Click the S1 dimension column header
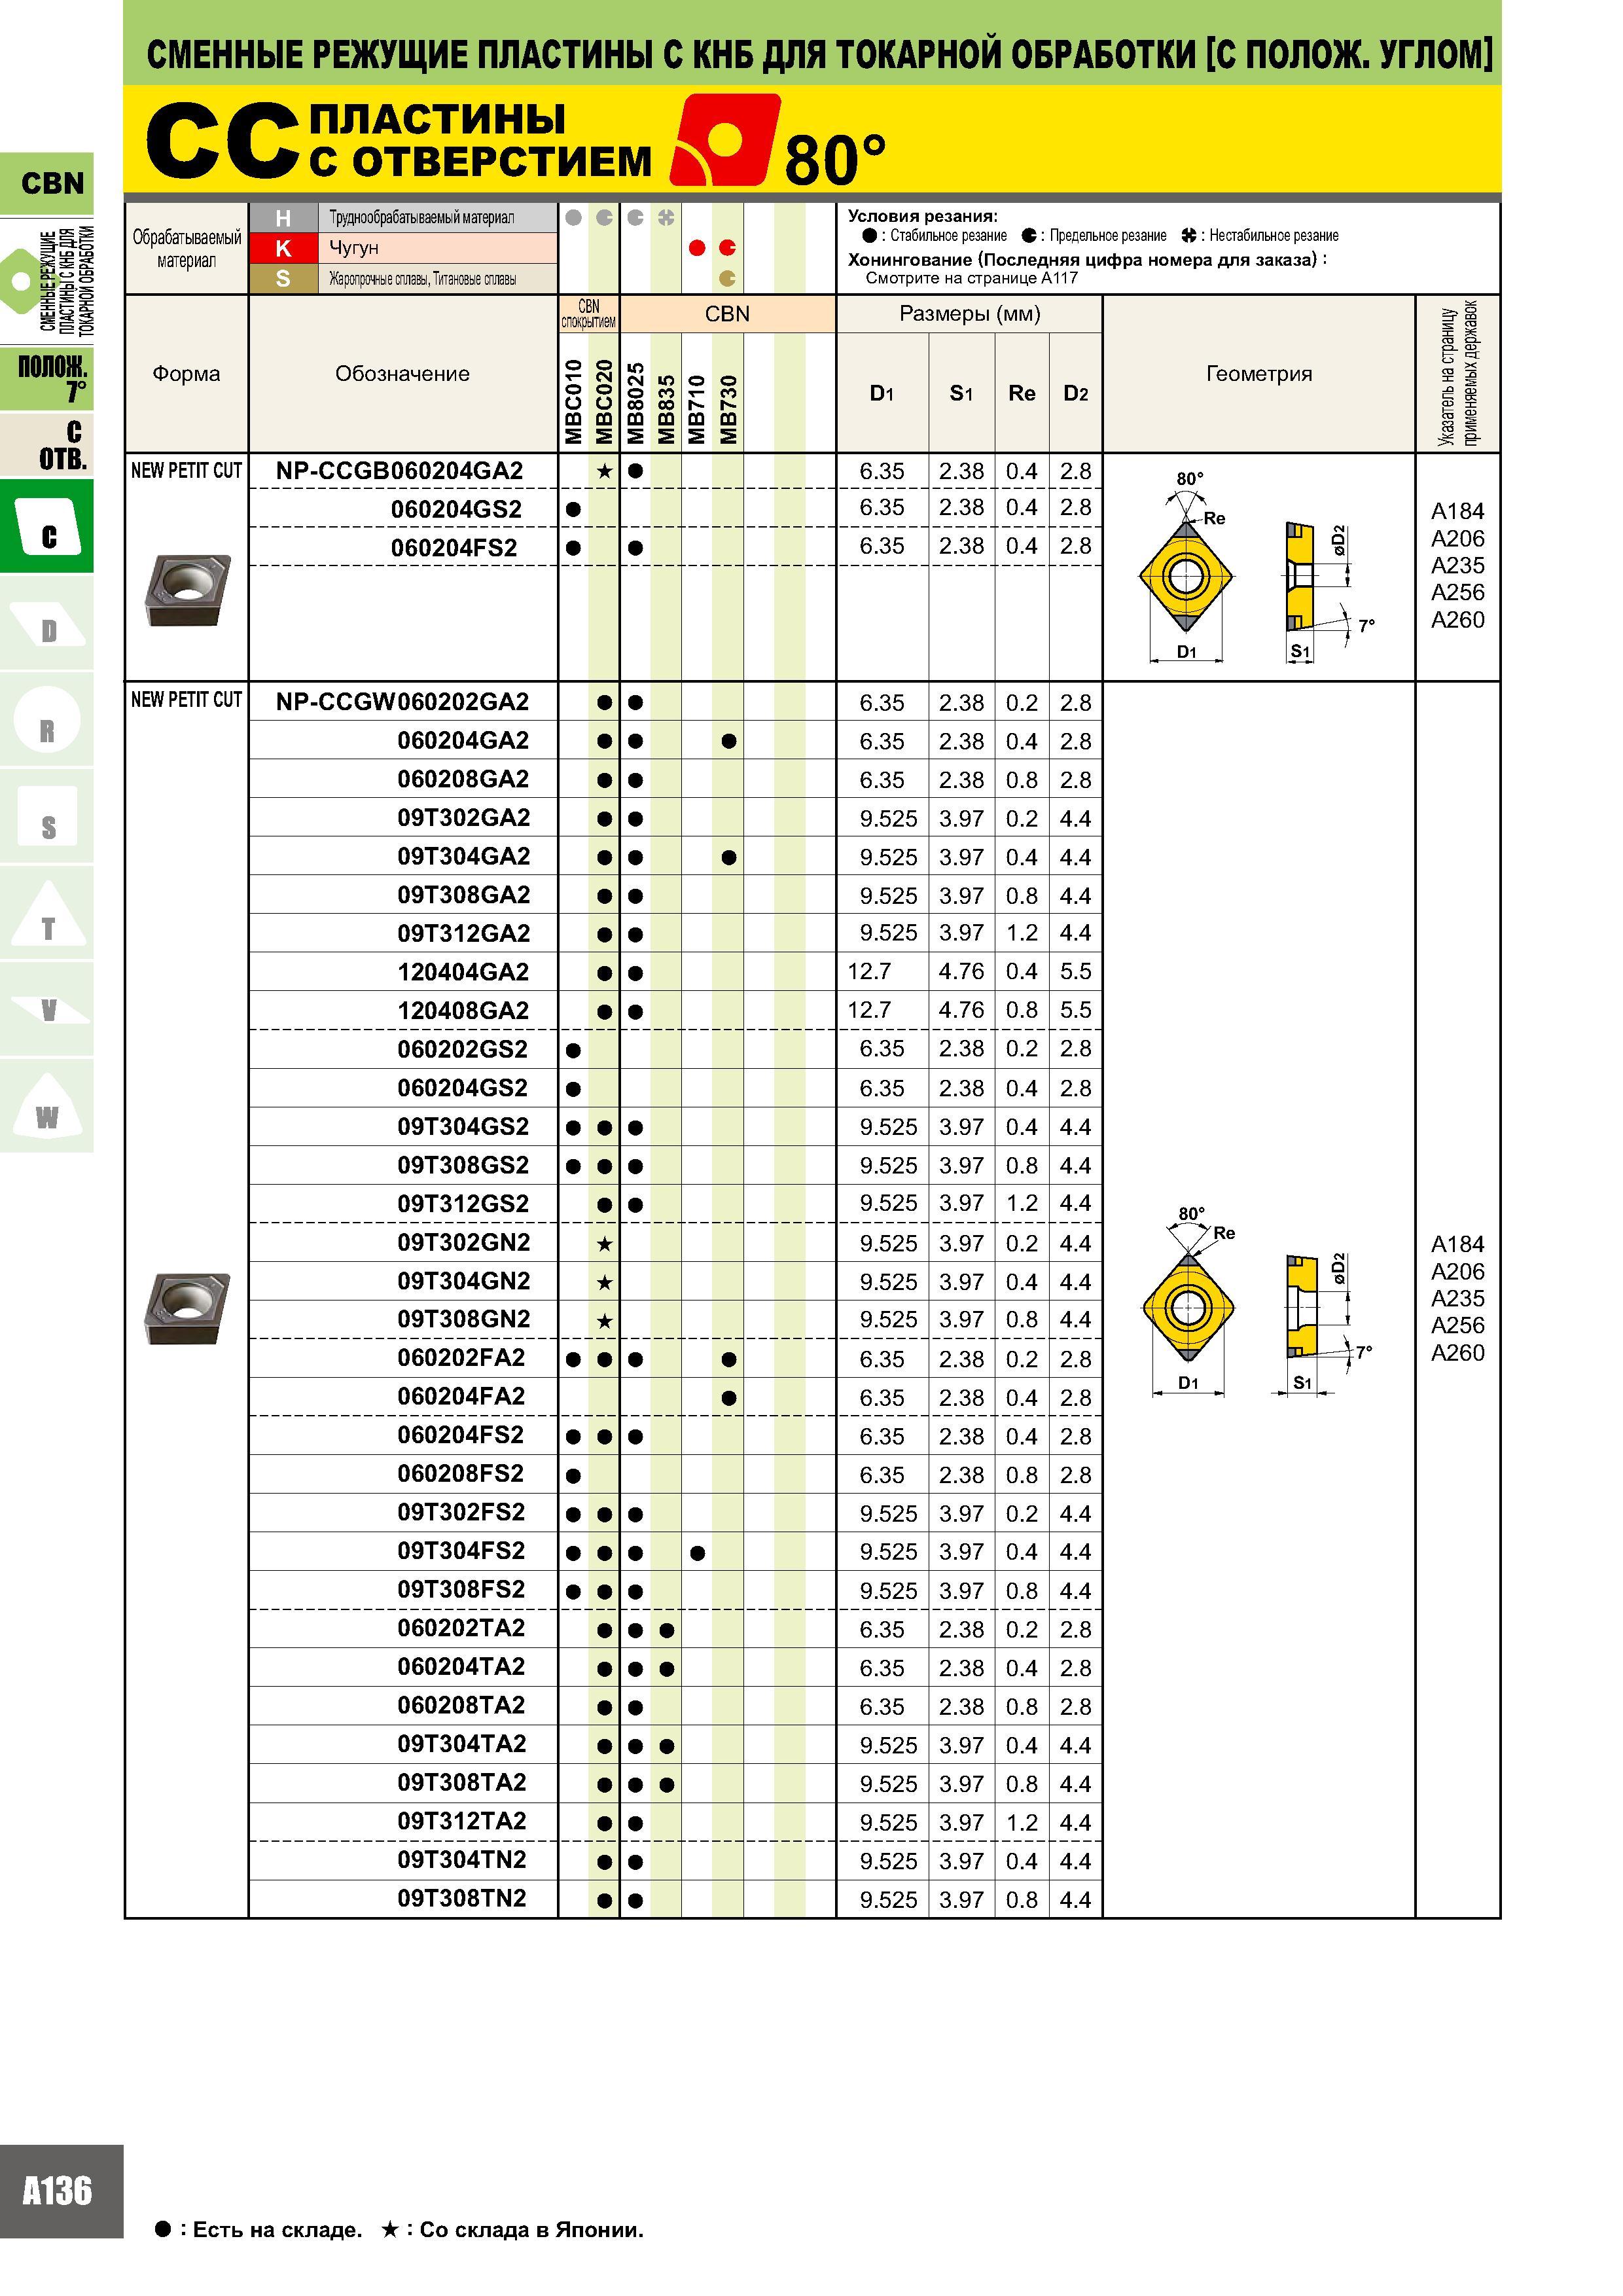Image resolution: width=1623 pixels, height=2296 pixels. coord(961,394)
